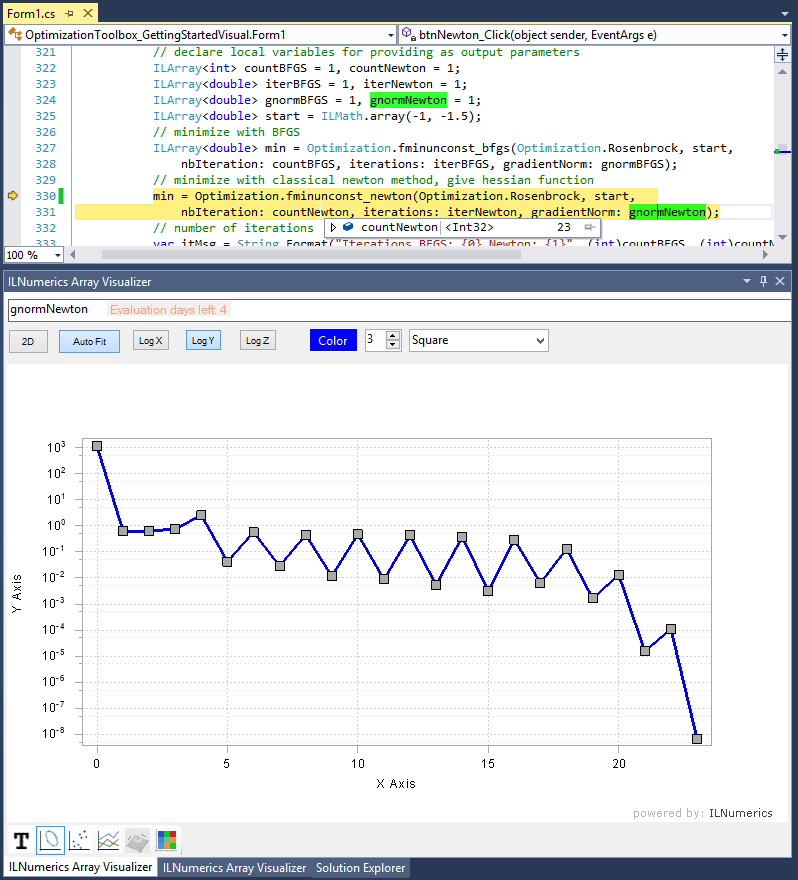Toggle the 2D view button

tap(28, 341)
